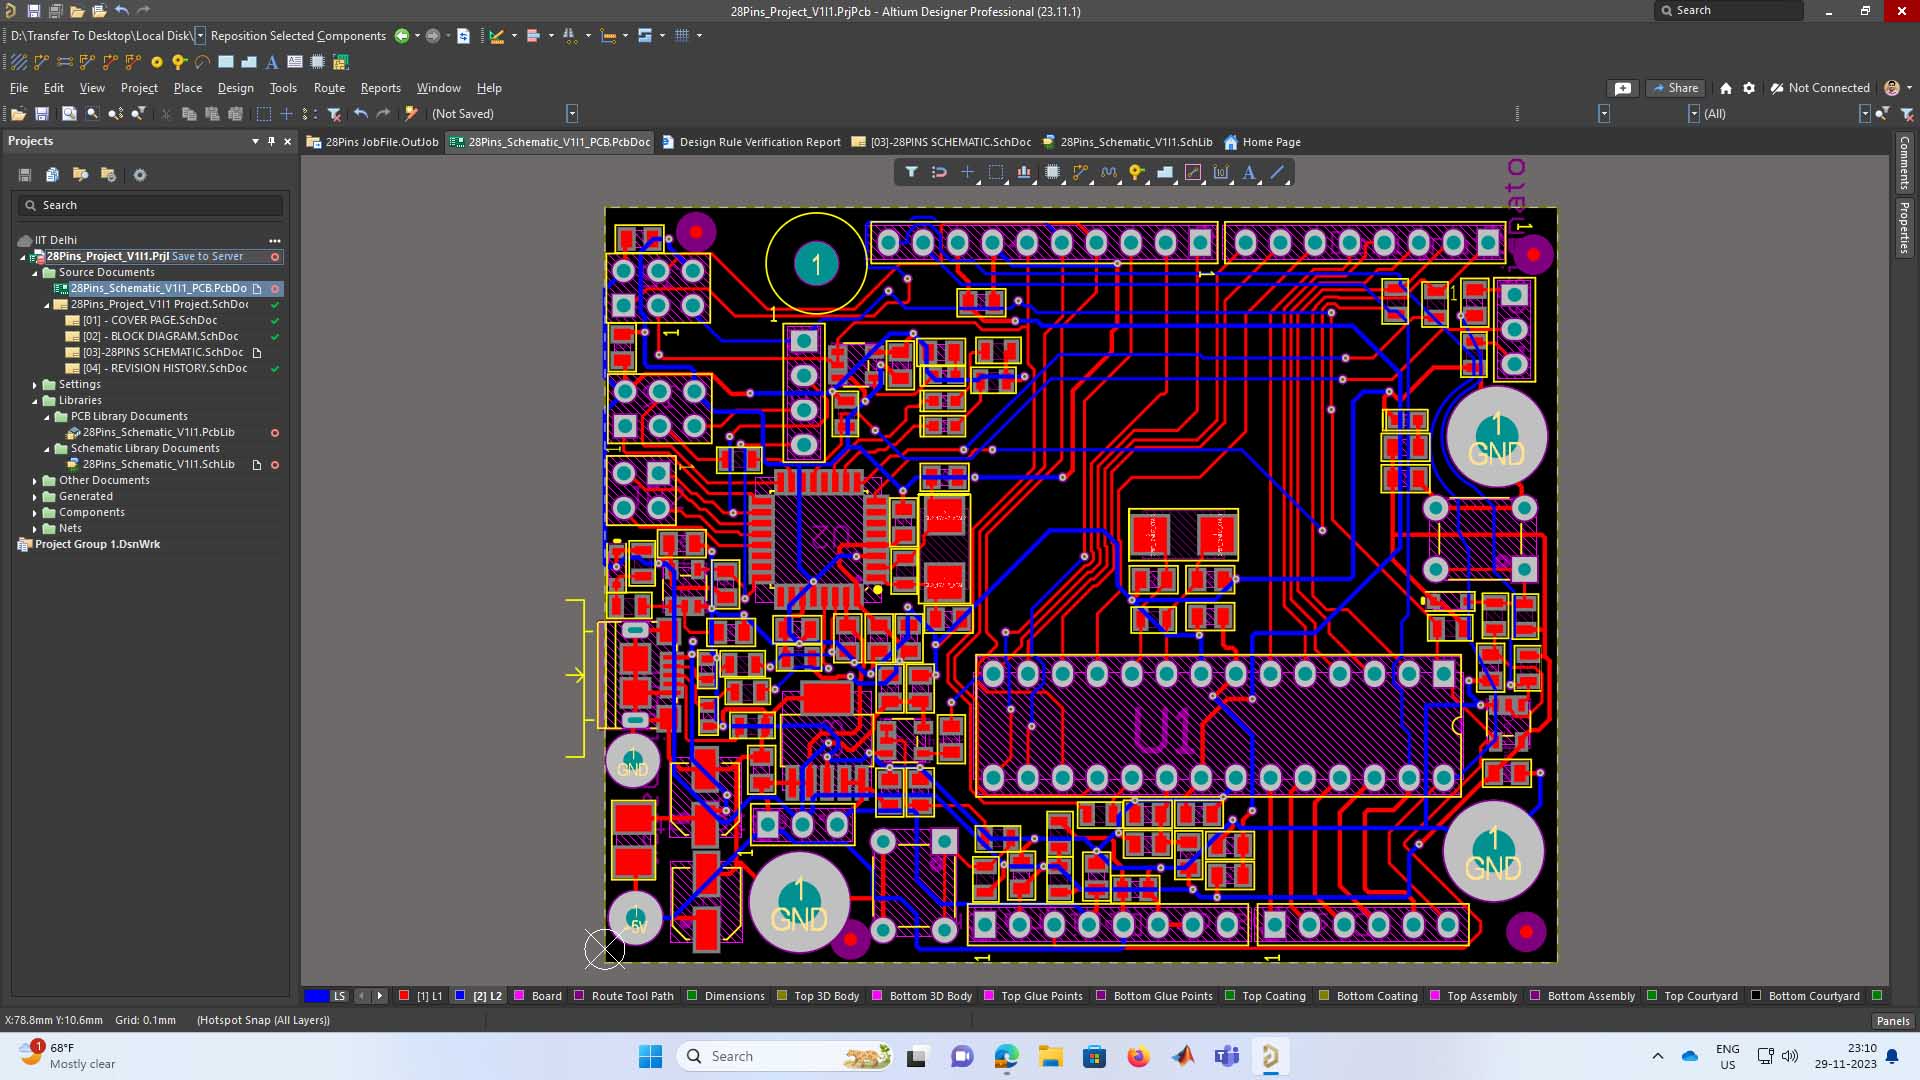This screenshot has width=1920, height=1080.
Task: Select the place string 'A' tool in the active bar
Action: 1249,172
